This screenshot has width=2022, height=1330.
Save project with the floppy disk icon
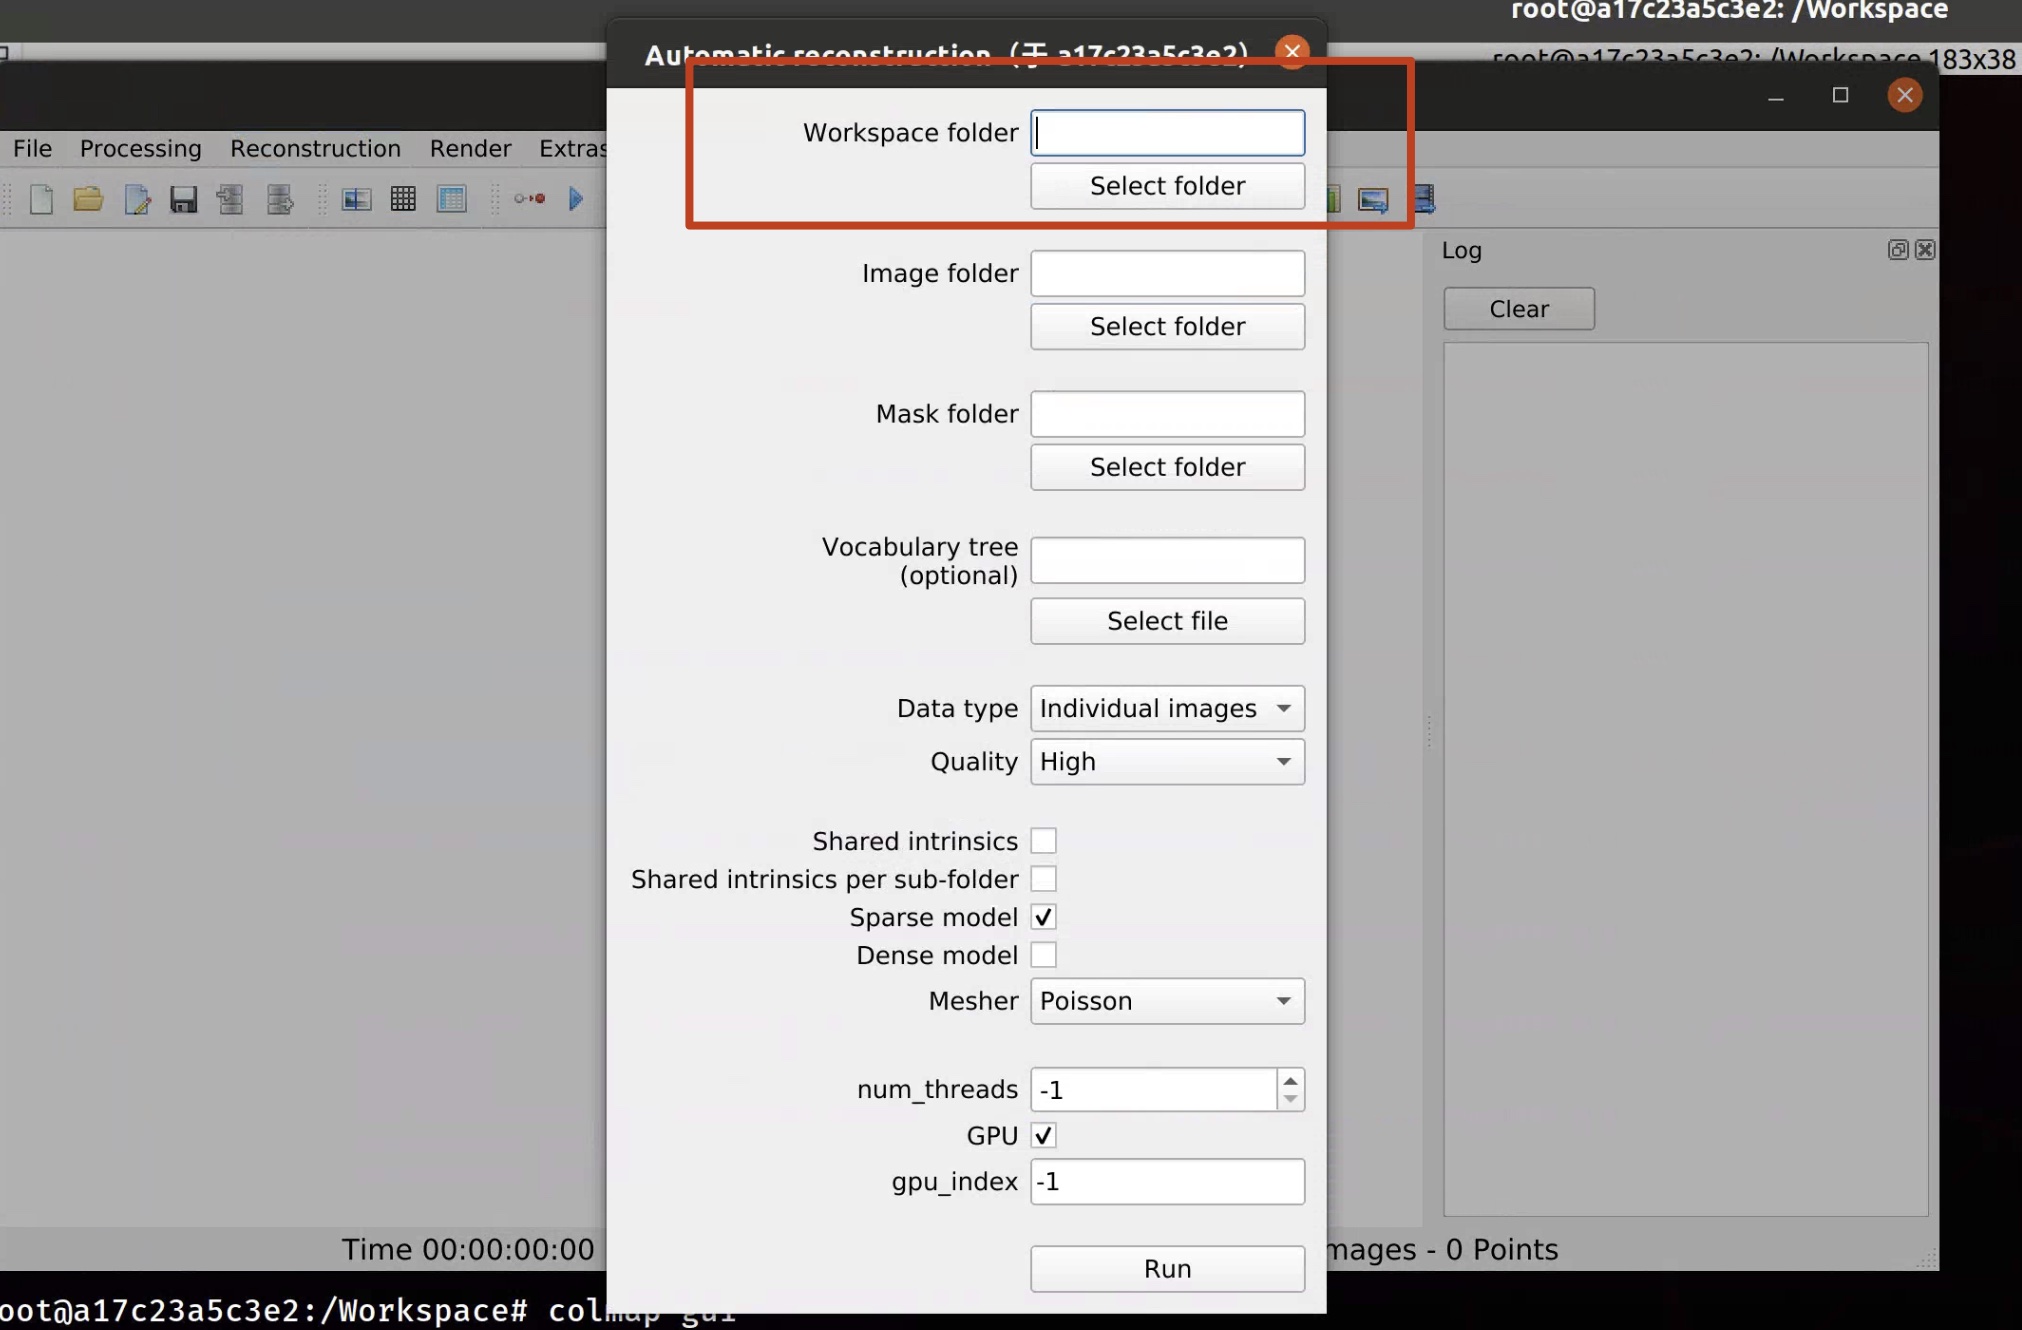pyautogui.click(x=183, y=199)
